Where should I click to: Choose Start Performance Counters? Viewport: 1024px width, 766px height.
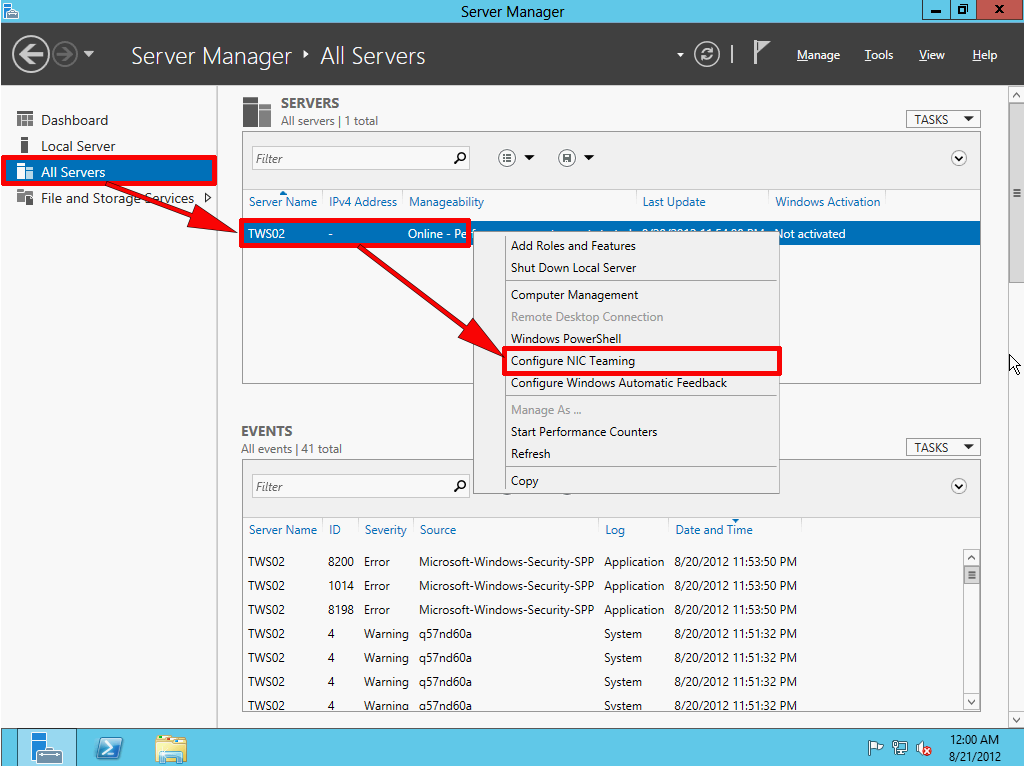click(x=584, y=432)
